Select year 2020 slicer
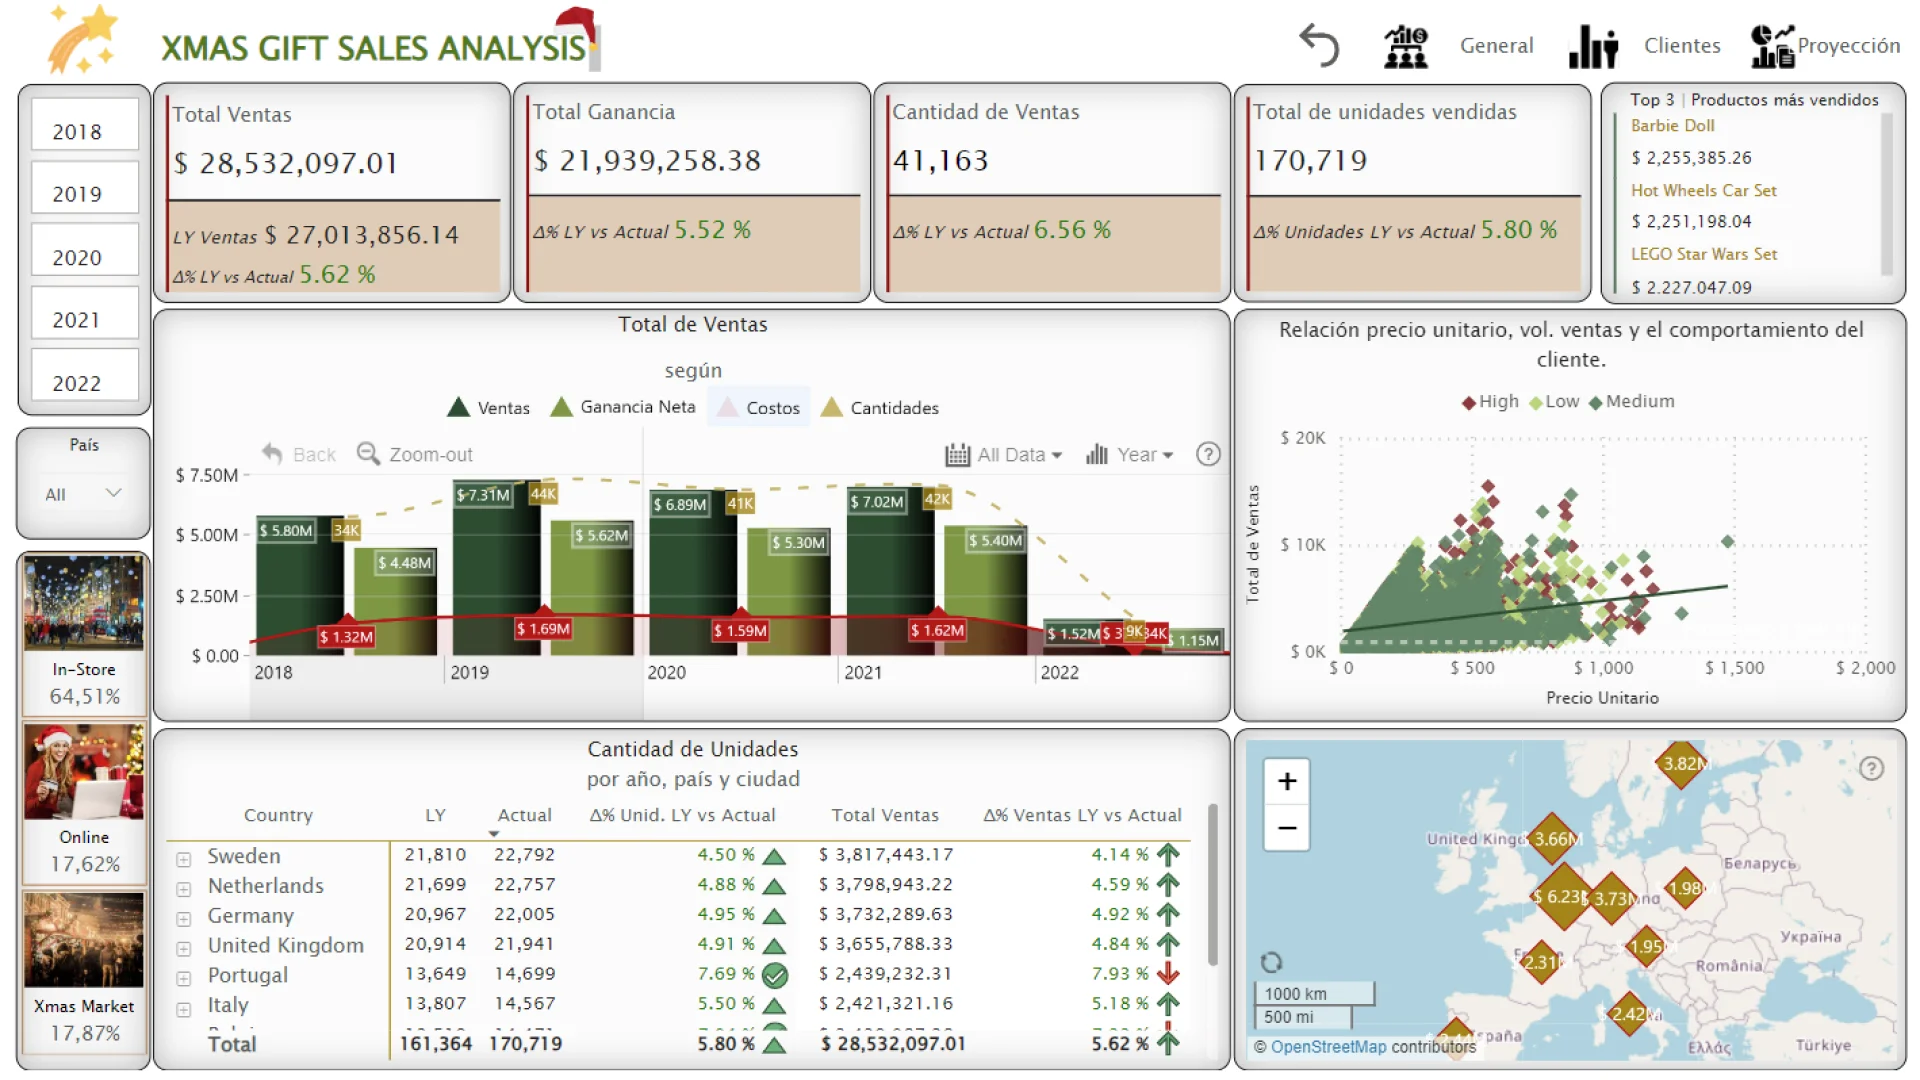The height and width of the screenshot is (1080, 1920). click(x=84, y=250)
